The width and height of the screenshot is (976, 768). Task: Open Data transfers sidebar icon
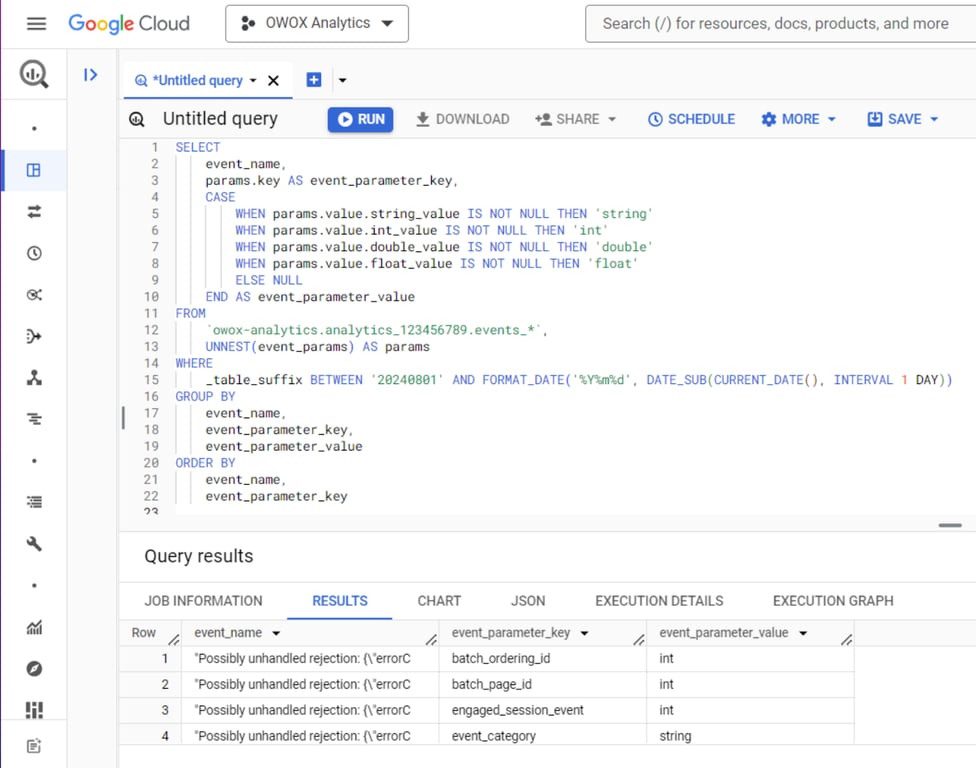(x=34, y=212)
